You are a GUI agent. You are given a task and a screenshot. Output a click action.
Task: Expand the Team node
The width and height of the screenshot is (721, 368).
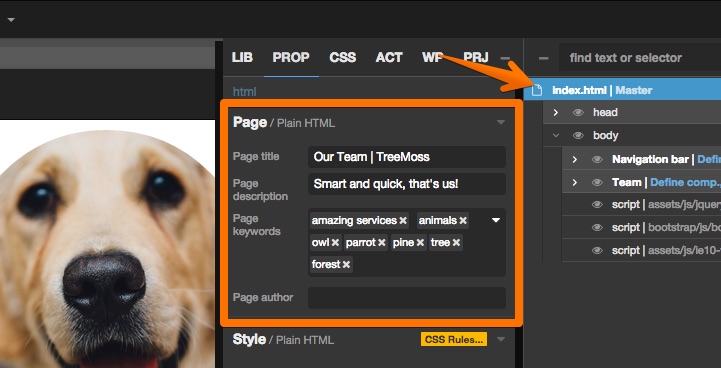click(574, 182)
